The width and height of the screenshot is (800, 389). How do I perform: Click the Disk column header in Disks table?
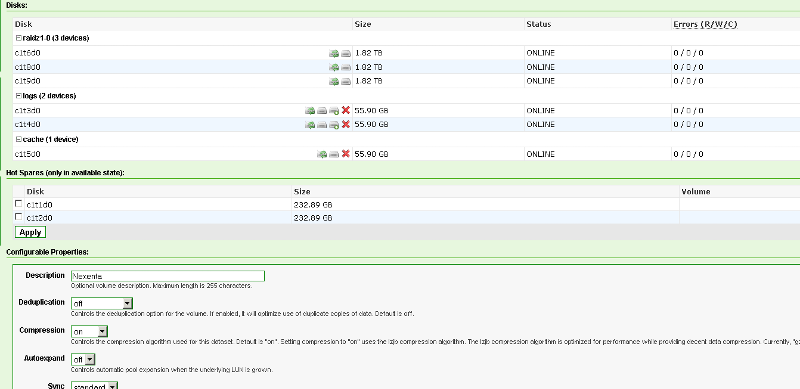pos(23,24)
